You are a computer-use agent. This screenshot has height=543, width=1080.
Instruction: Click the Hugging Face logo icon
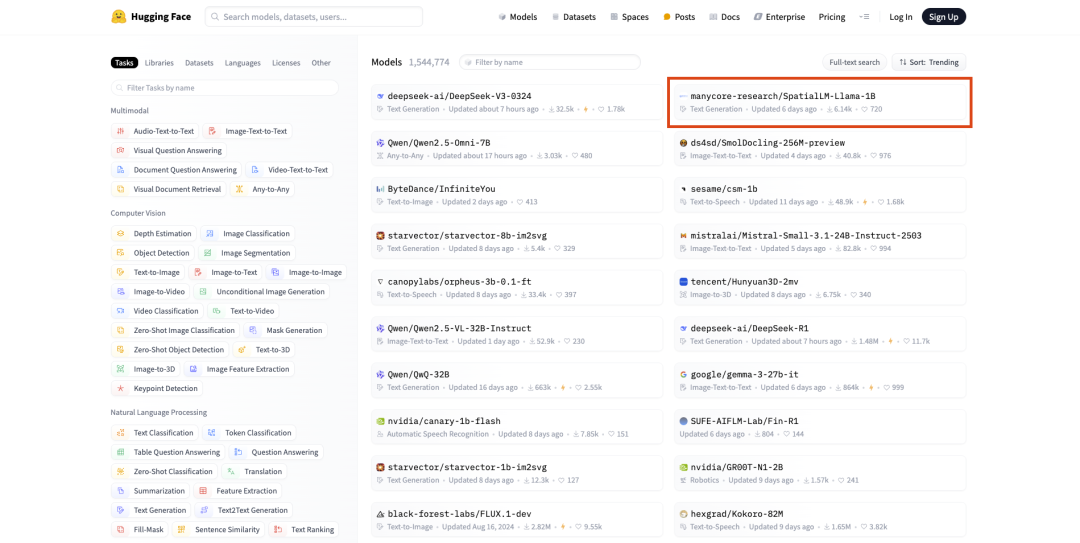(118, 17)
